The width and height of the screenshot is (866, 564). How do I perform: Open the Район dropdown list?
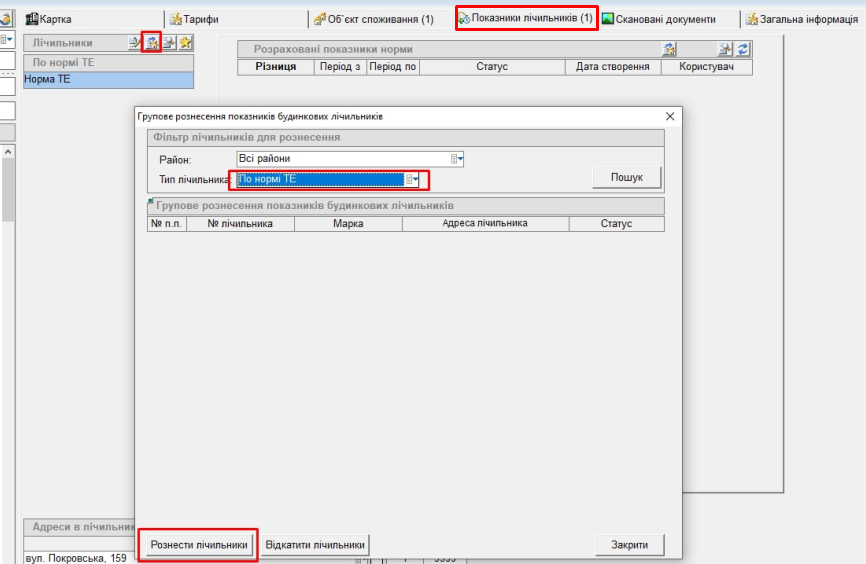point(457,159)
